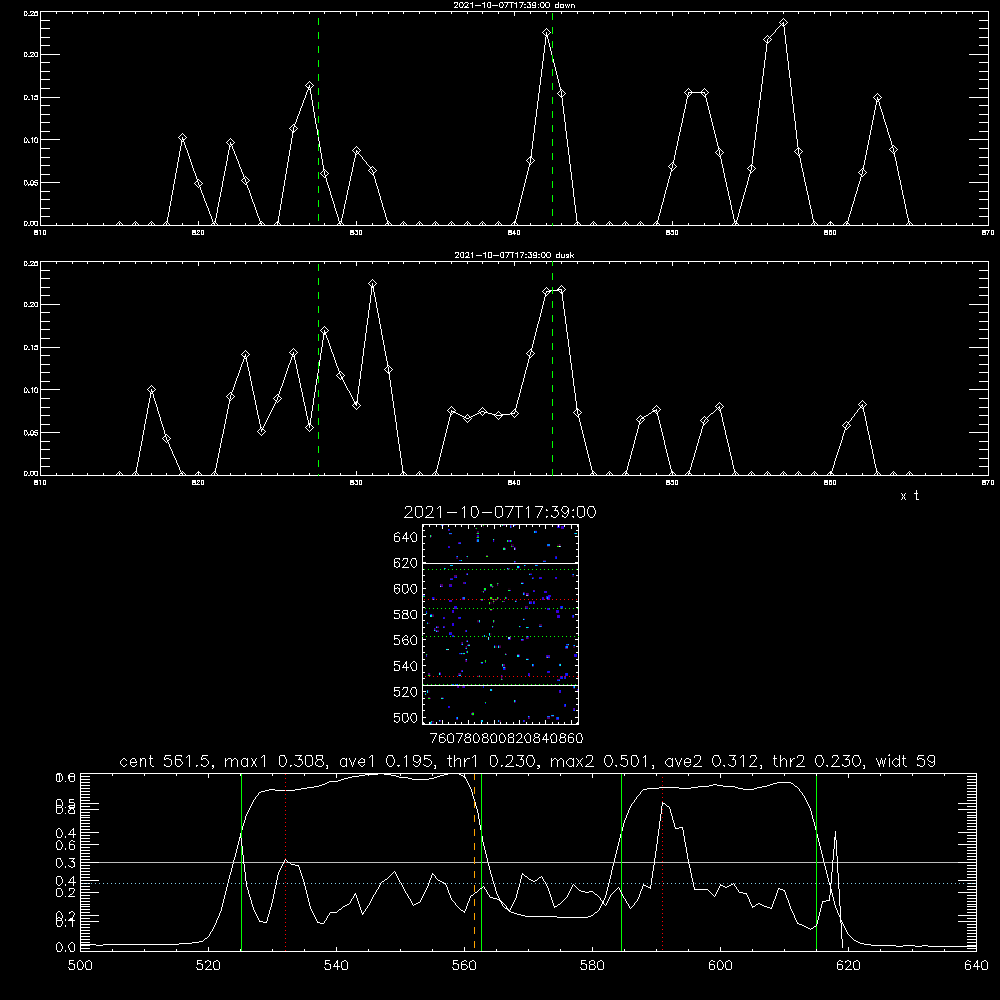
Task: Click the red dotted line near 591 in bottom plot
Action: point(663,861)
